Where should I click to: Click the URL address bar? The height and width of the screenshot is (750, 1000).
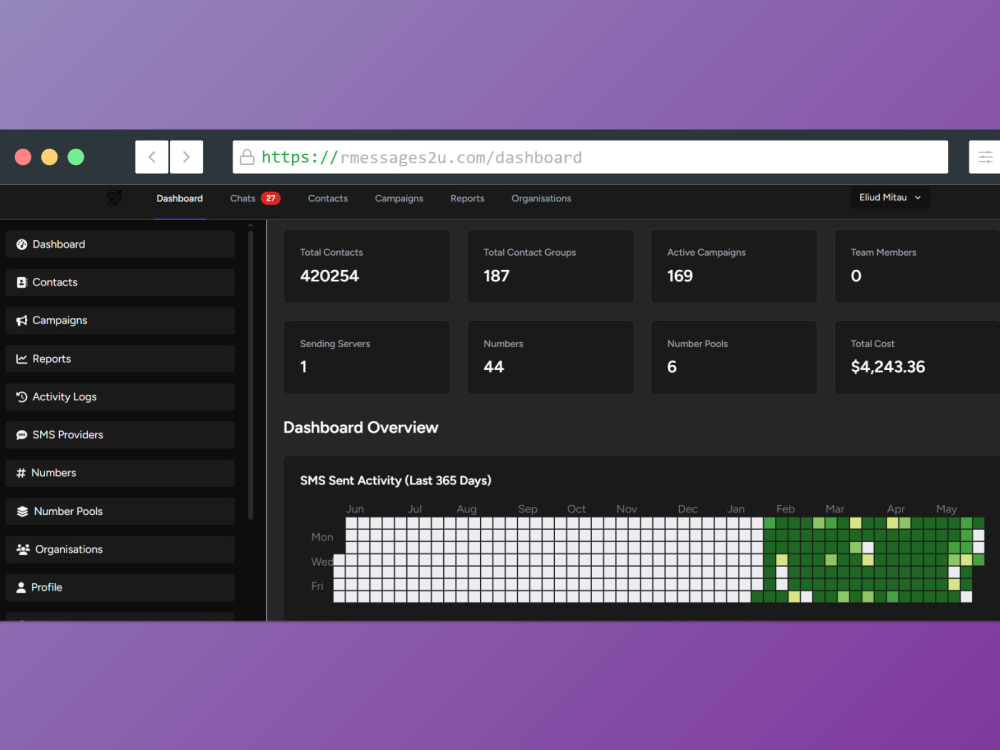pos(590,157)
